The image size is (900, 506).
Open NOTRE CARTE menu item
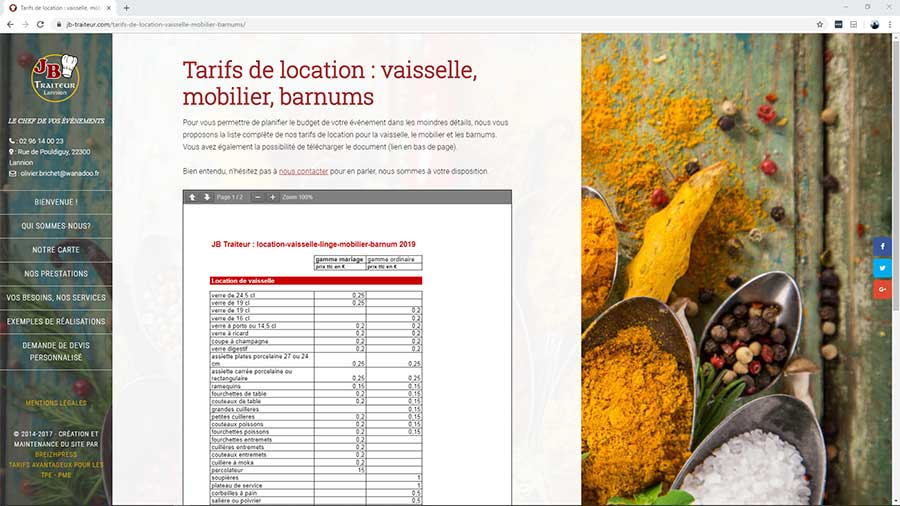click(56, 250)
